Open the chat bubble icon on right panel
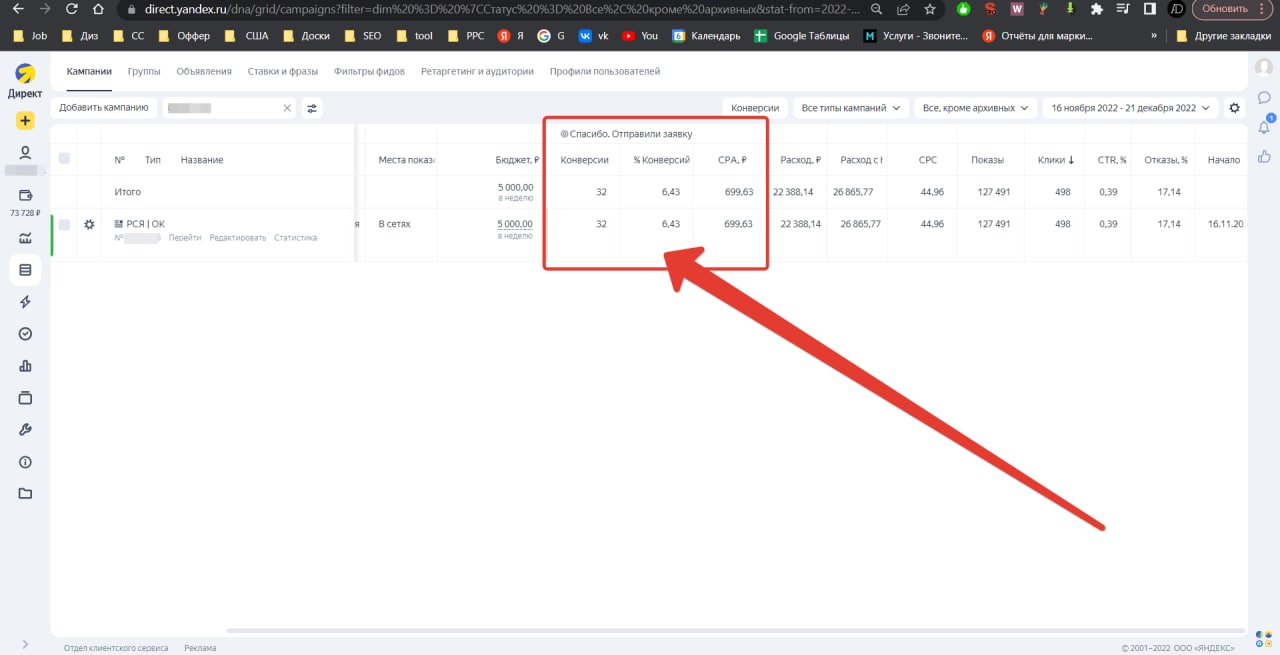This screenshot has height=655, width=1280. tap(1264, 97)
